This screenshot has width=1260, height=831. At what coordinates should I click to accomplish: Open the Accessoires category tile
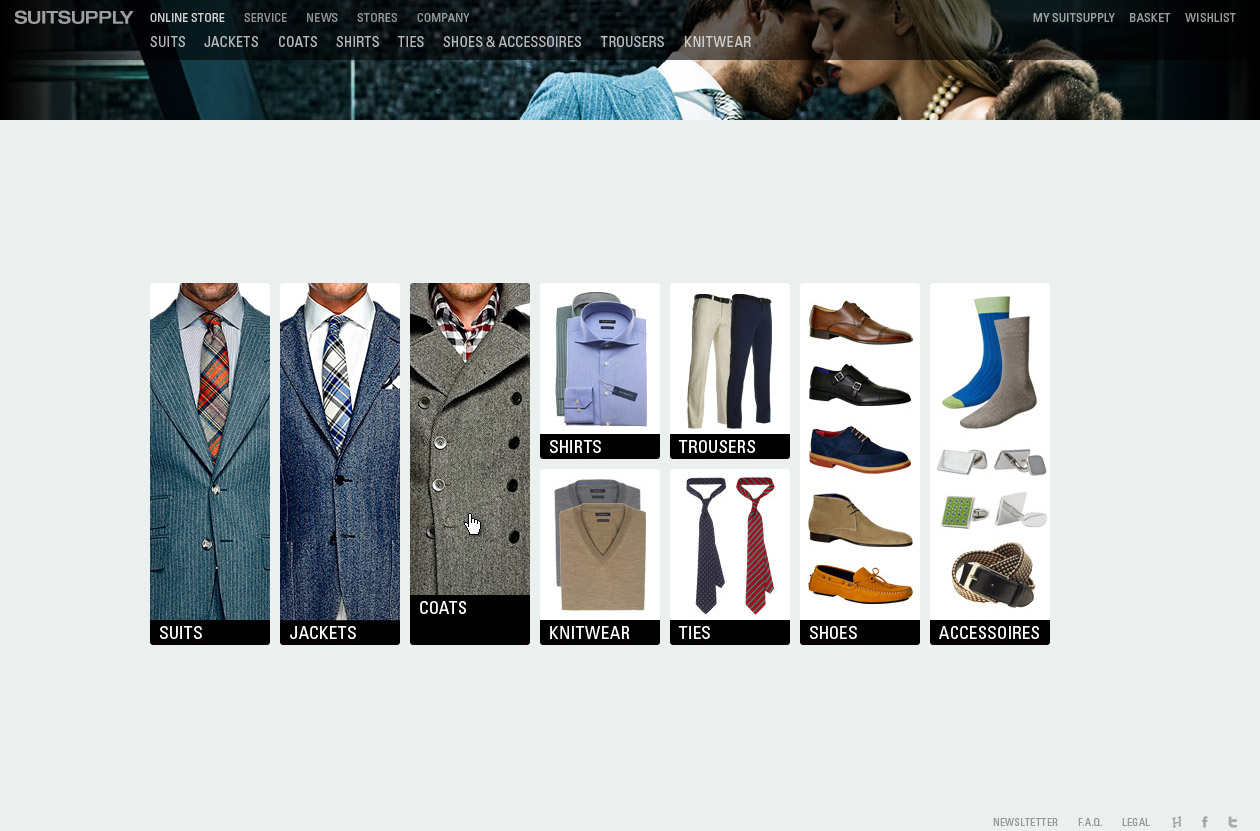[990, 463]
